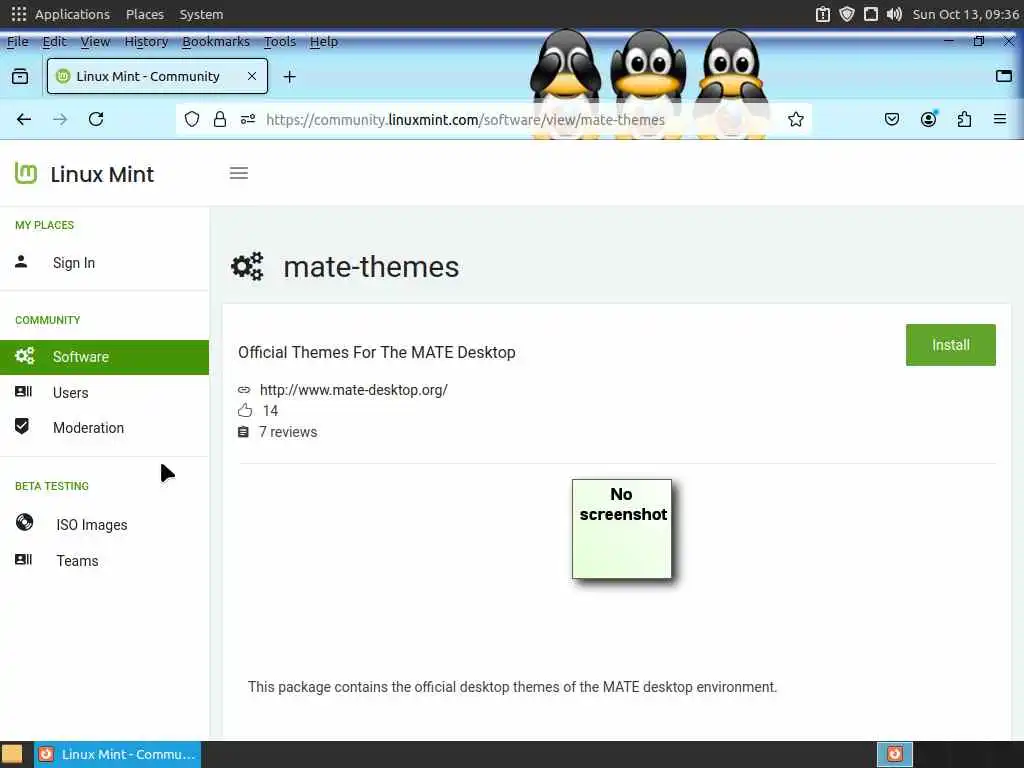Click the No screenshot thumbnail
This screenshot has width=1024, height=768.
pyautogui.click(x=622, y=529)
